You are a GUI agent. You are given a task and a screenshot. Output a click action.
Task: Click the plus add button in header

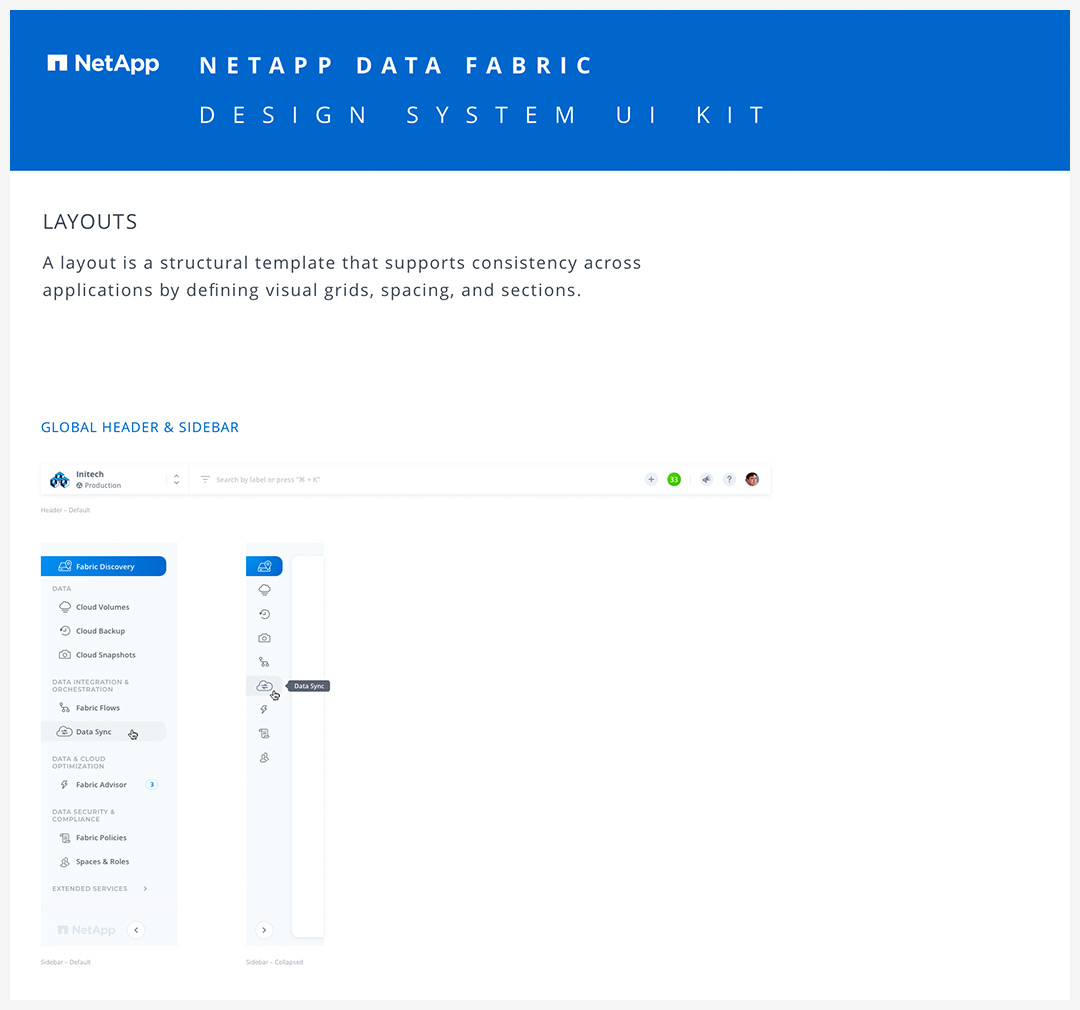click(x=651, y=479)
